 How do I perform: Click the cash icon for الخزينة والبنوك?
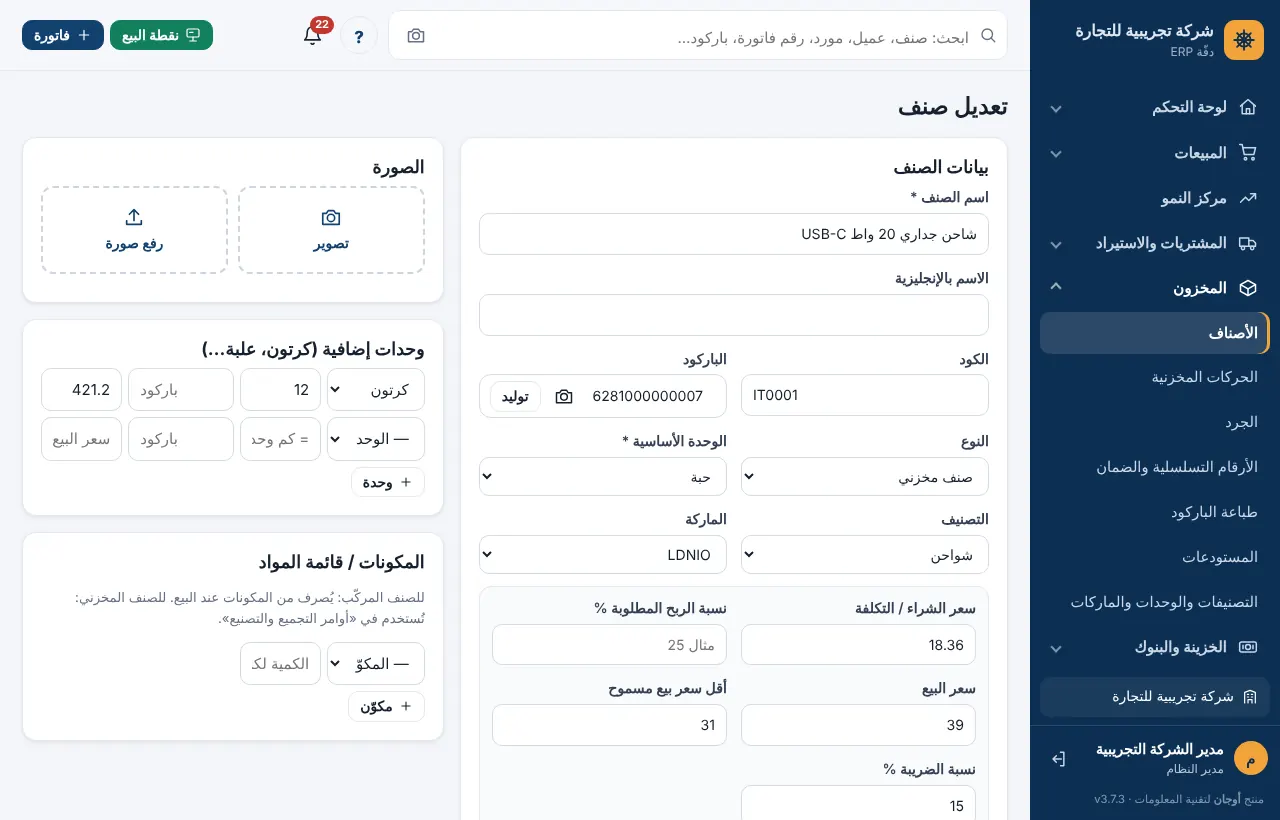(1248, 647)
